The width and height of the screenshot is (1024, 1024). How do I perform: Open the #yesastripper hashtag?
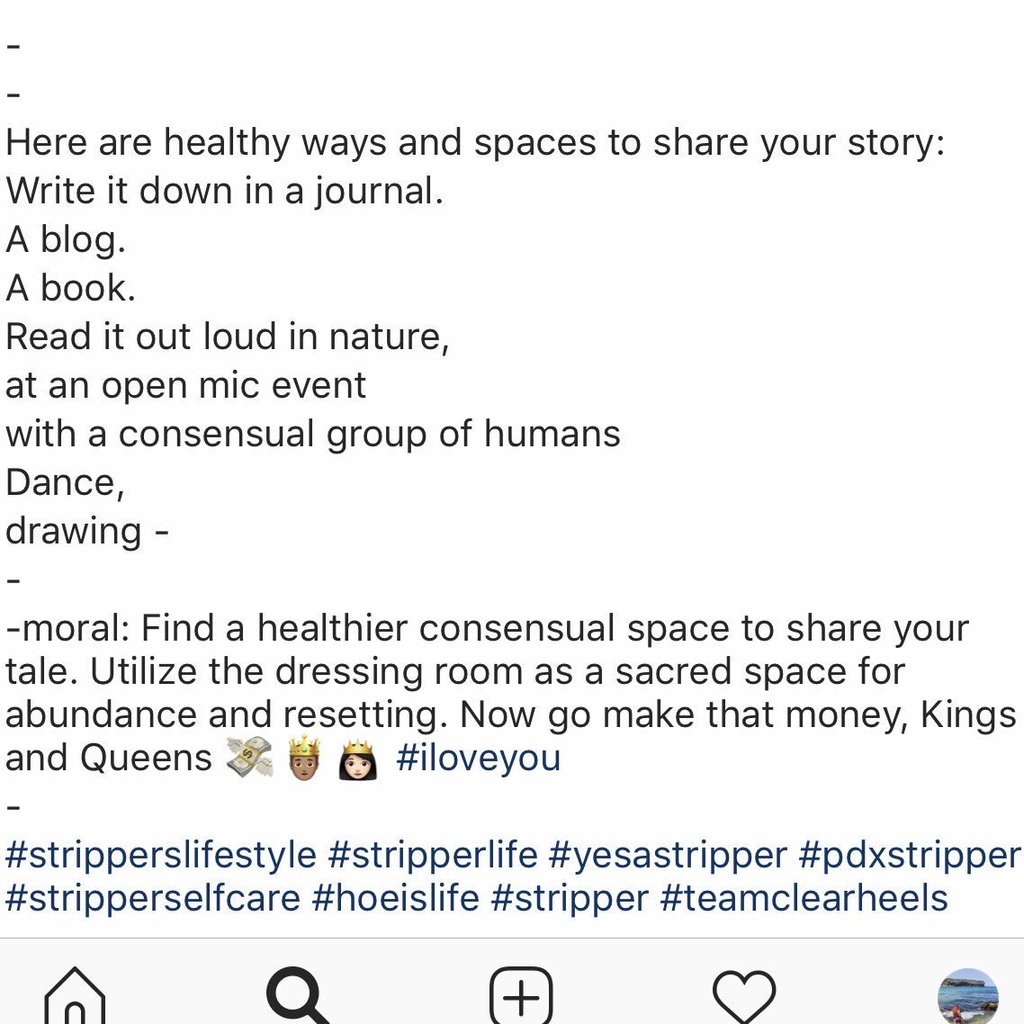point(668,855)
